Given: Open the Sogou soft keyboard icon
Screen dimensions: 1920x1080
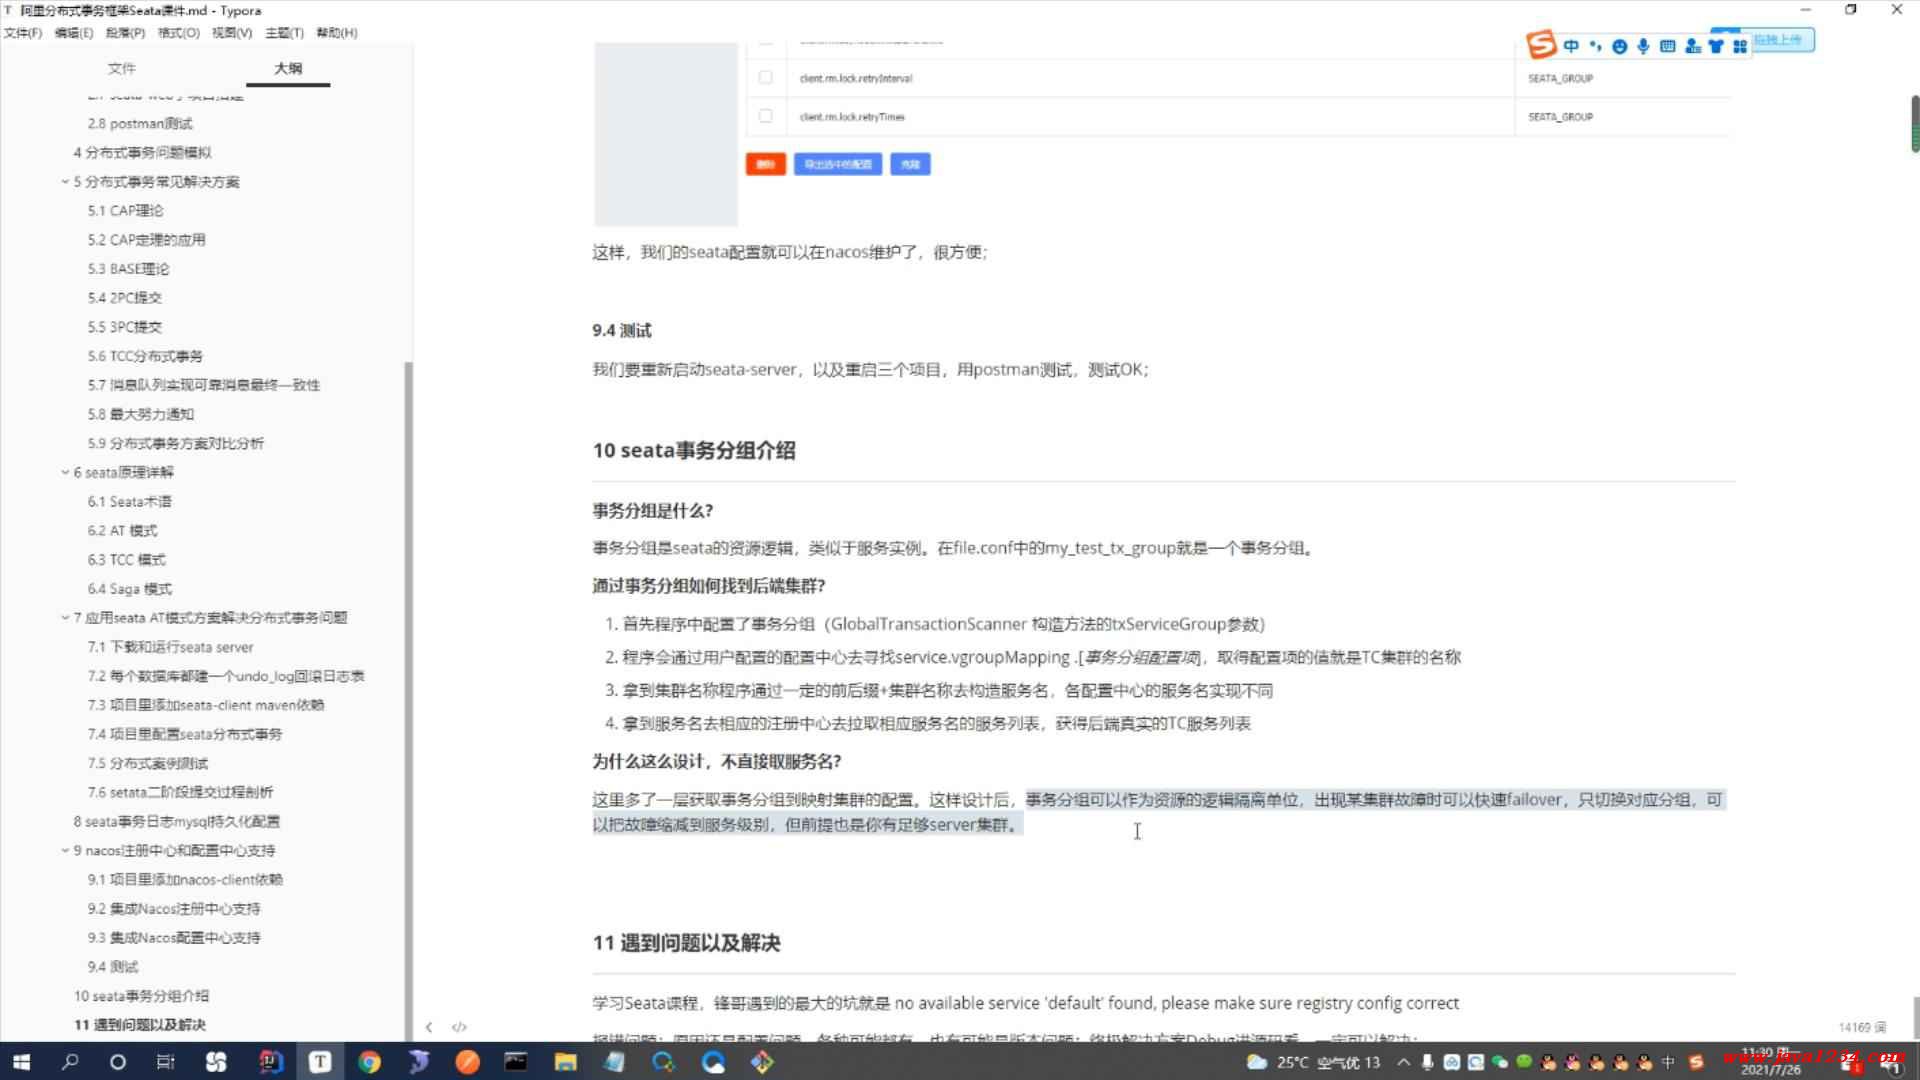Looking at the screenshot, I should [1667, 46].
